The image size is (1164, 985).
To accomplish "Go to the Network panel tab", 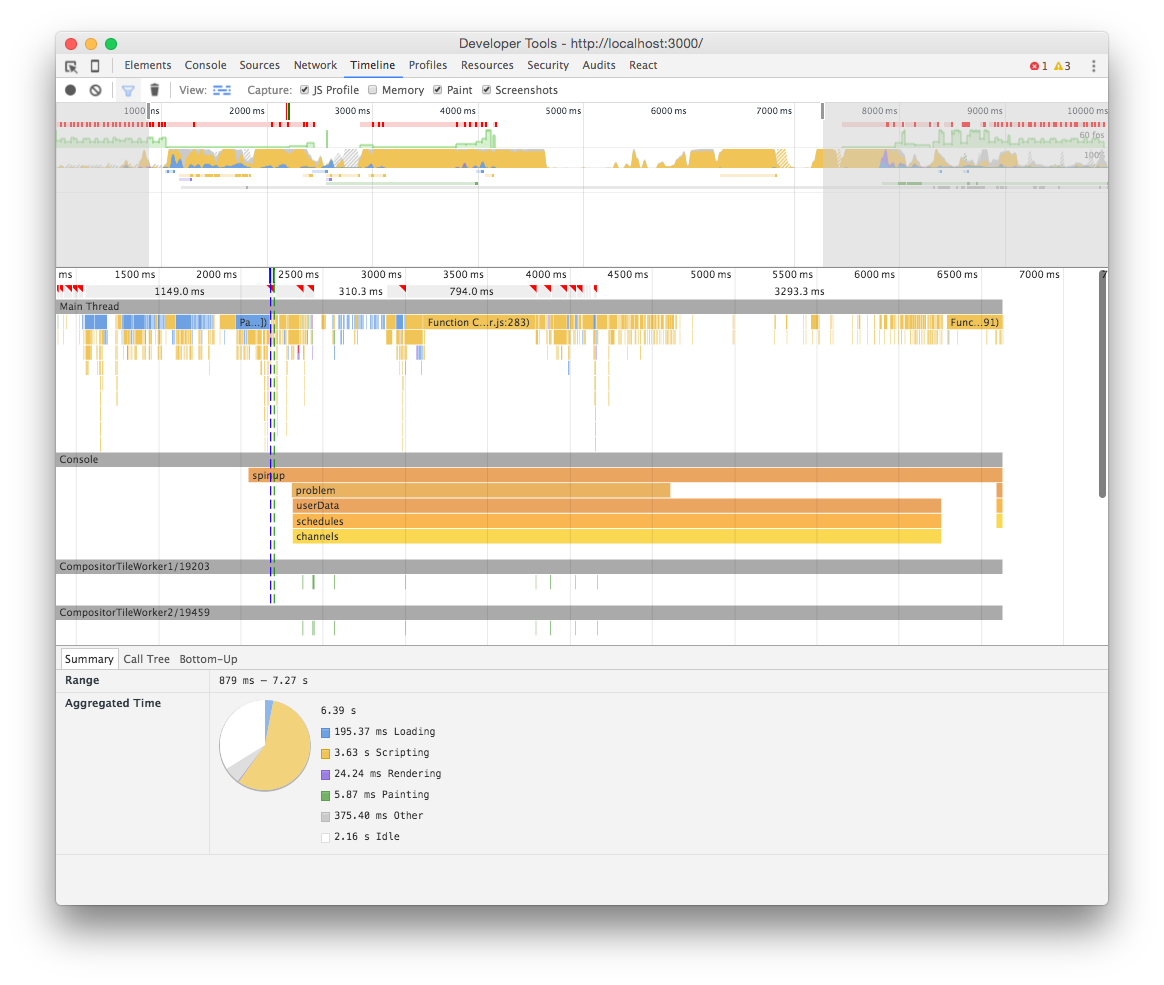I will tap(315, 65).
